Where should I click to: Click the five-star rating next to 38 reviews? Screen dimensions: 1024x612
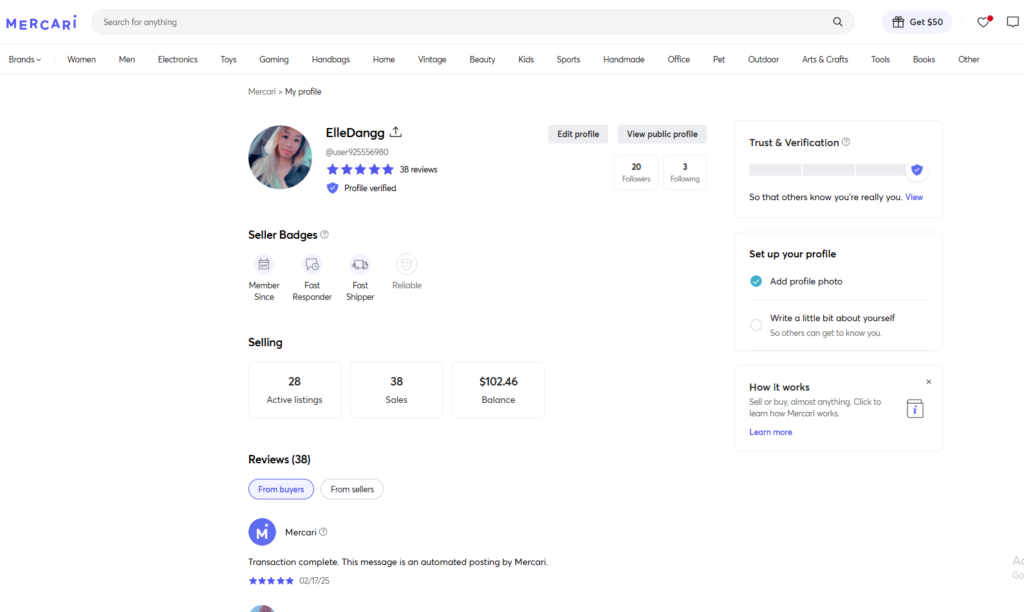(x=360, y=170)
